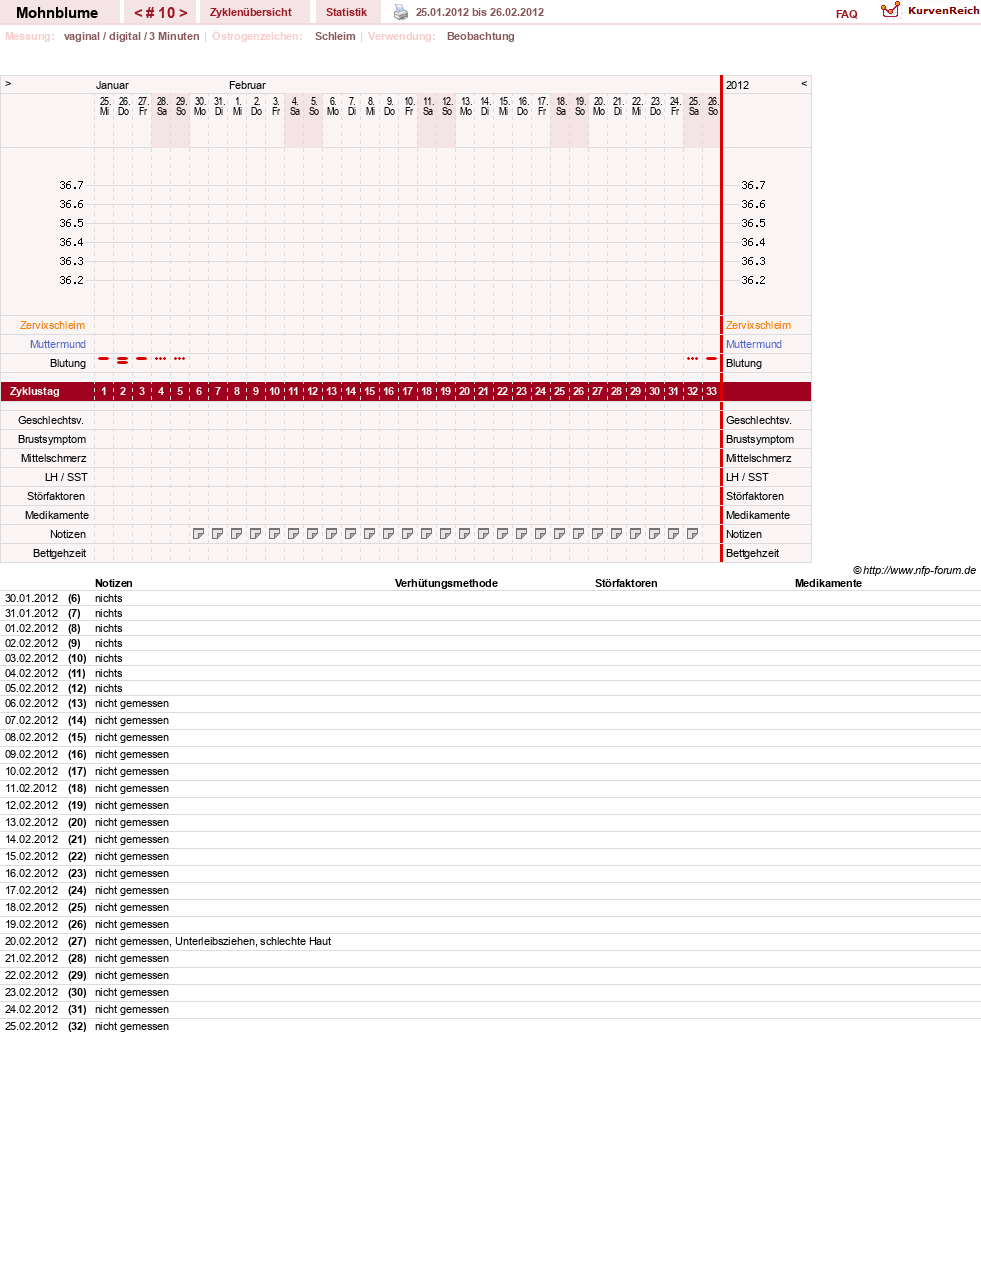Open the note icon for cycle day 13
981x1262 pixels.
pyautogui.click(x=331, y=534)
